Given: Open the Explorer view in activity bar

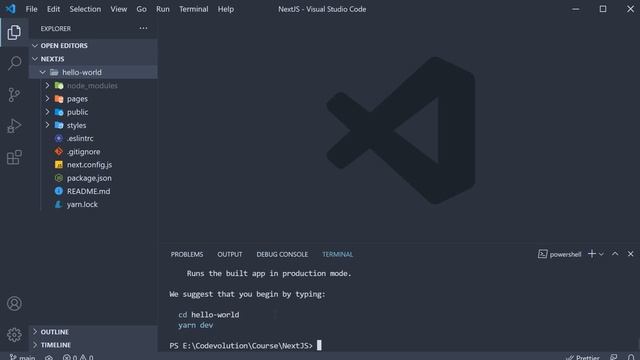Looking at the screenshot, I should point(14,32).
